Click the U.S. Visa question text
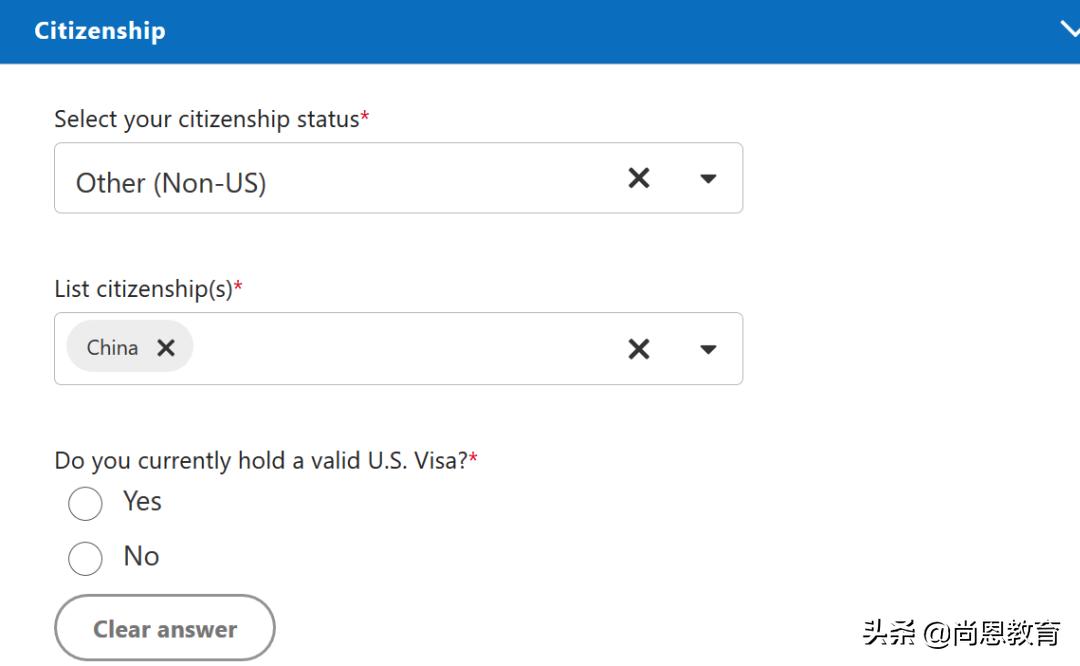Image resolution: width=1080 pixels, height=666 pixels. point(261,460)
